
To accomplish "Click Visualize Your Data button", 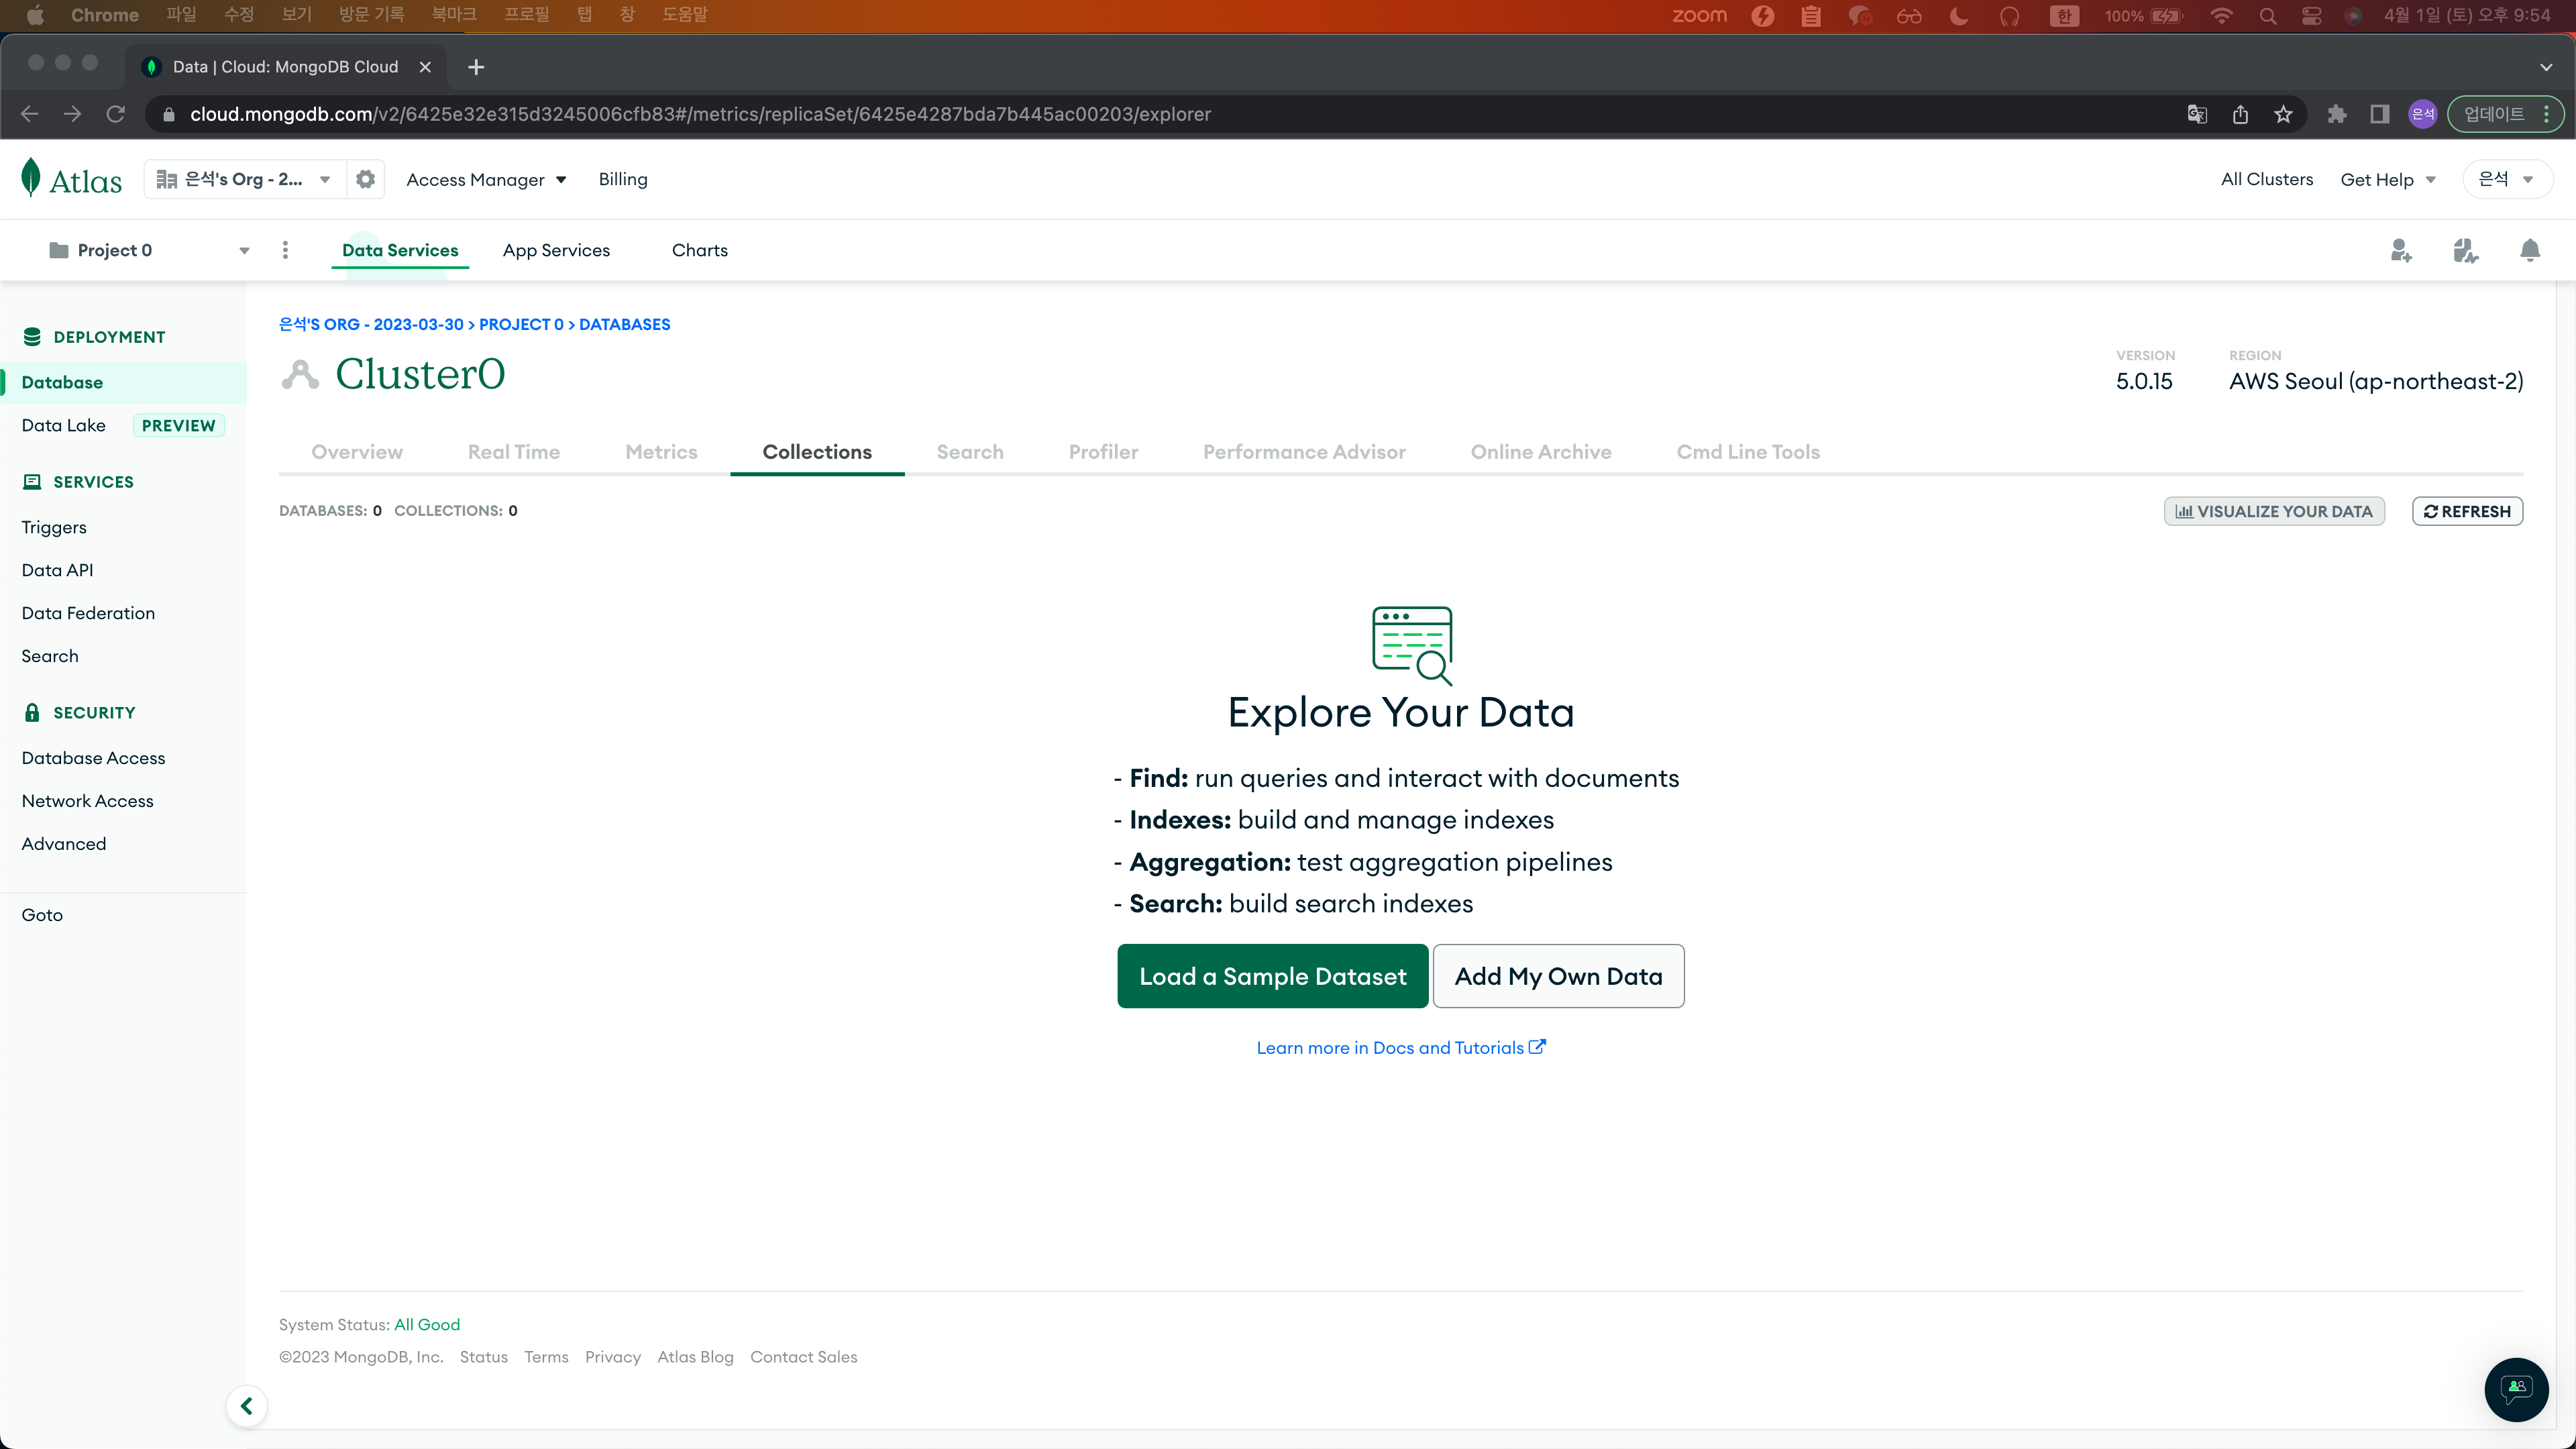I will [x=2274, y=511].
